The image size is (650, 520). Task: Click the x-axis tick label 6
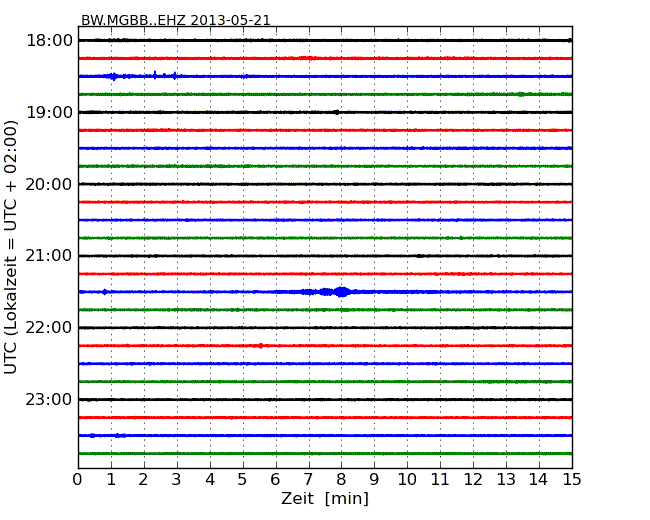coord(275,480)
